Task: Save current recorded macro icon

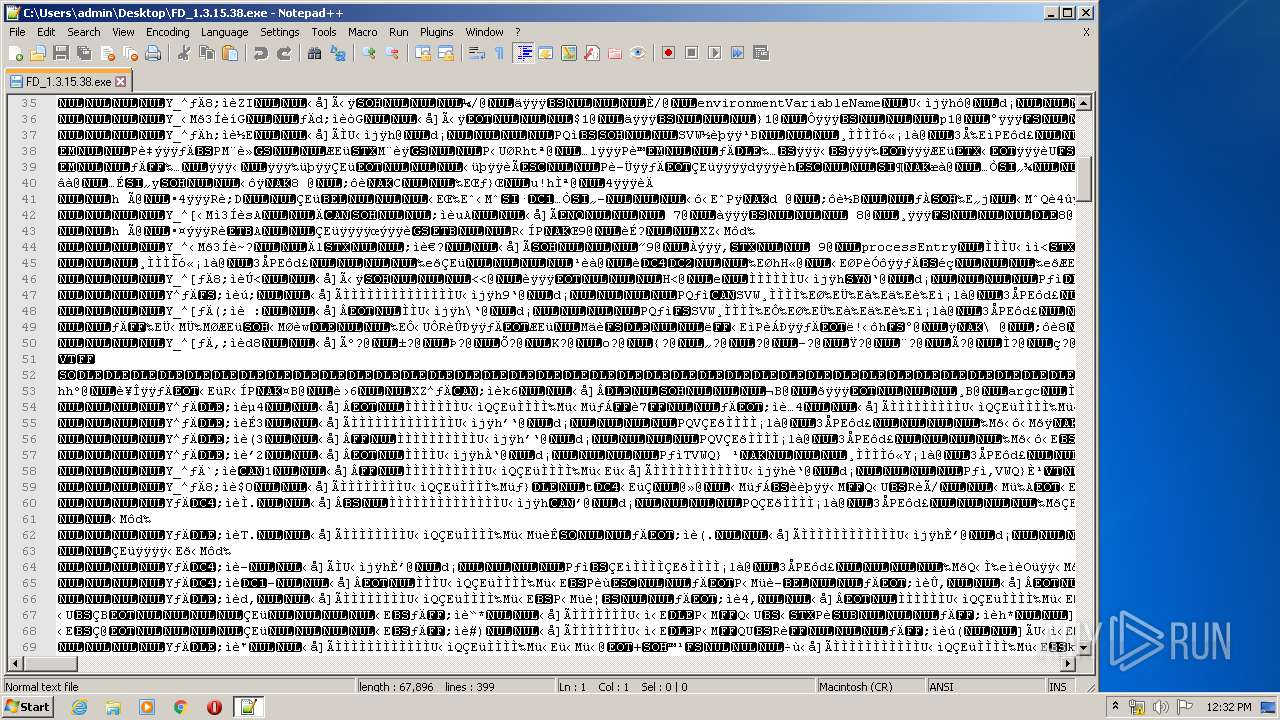Action: [x=761, y=53]
